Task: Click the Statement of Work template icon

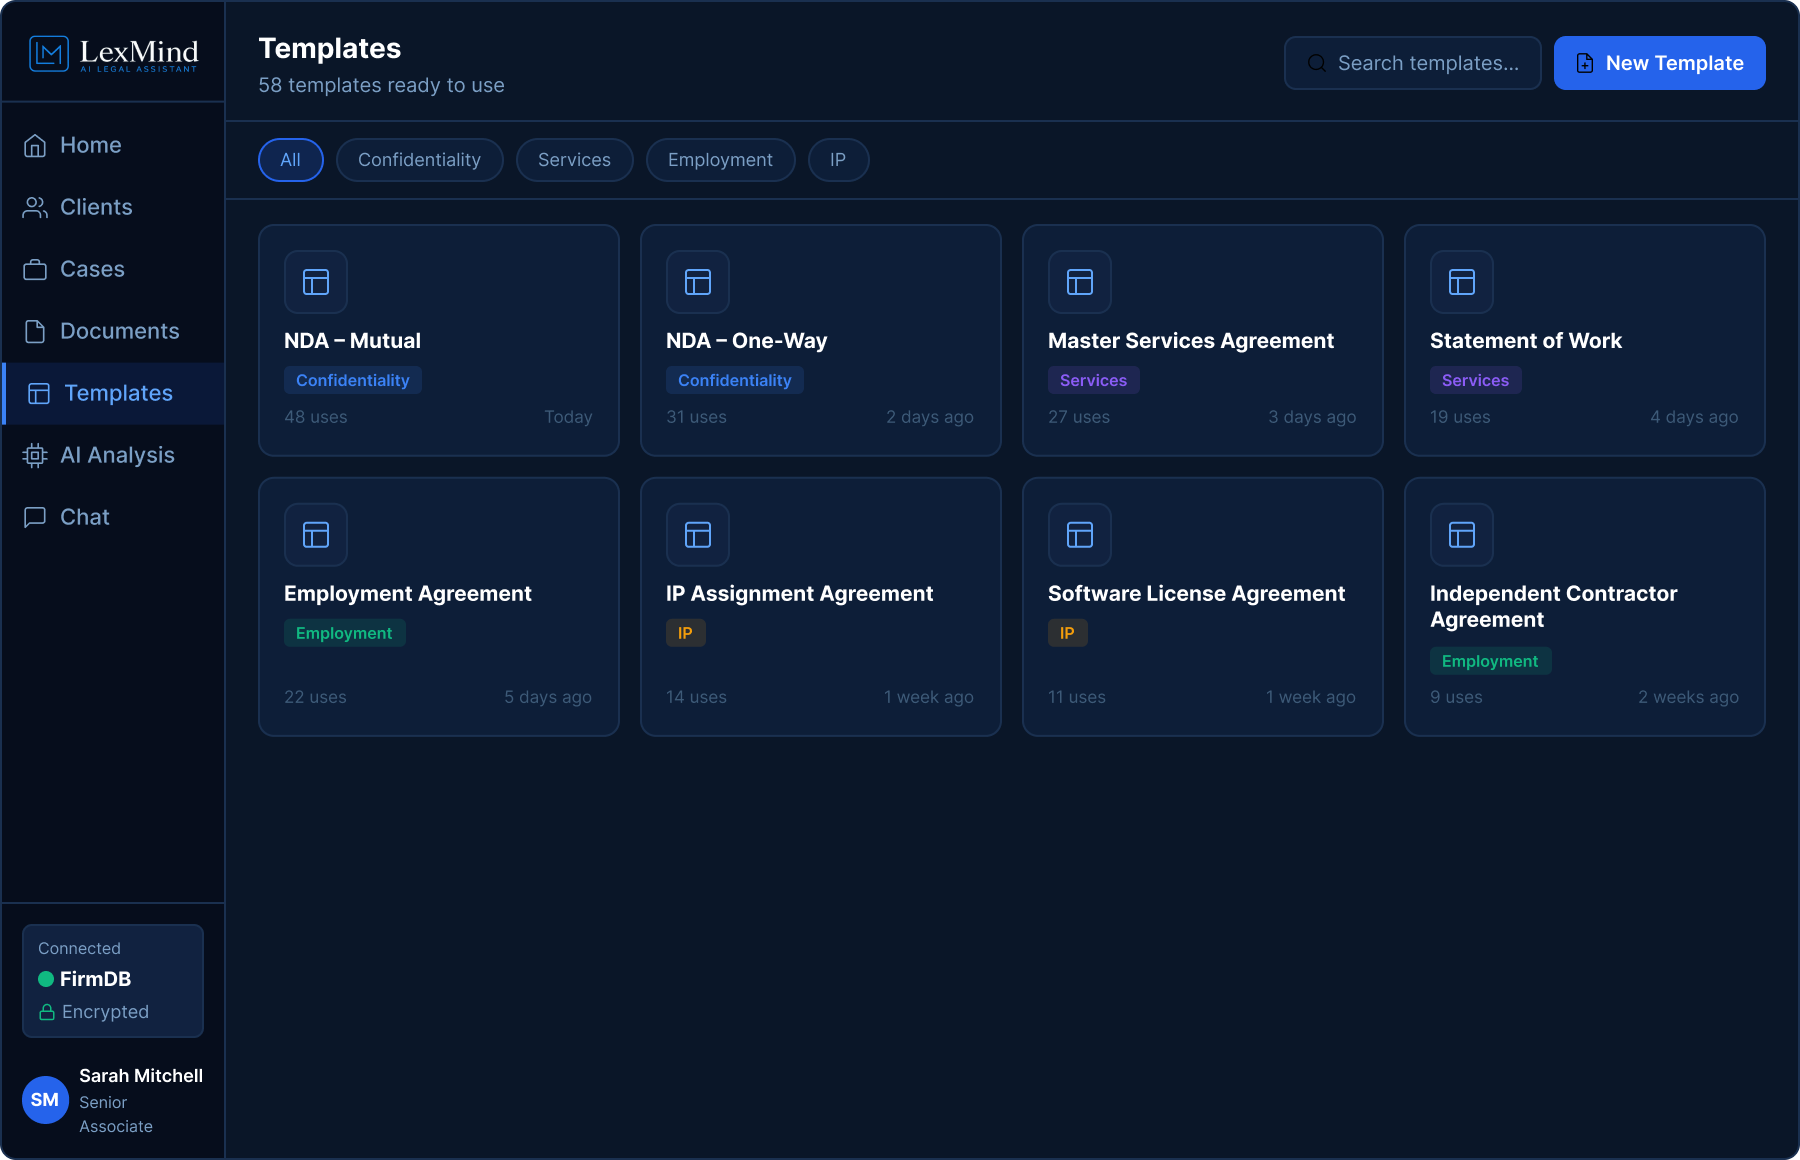Action: coord(1462,282)
